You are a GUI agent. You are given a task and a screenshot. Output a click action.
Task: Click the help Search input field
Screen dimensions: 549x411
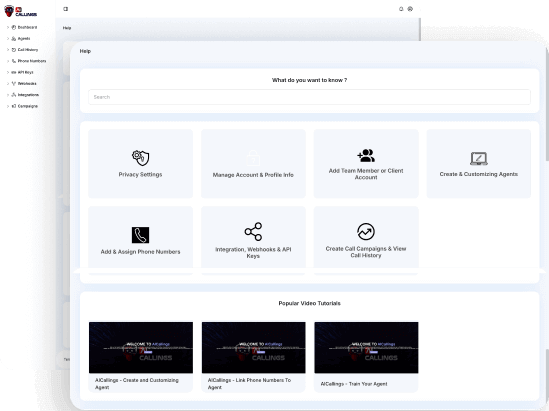(x=309, y=97)
